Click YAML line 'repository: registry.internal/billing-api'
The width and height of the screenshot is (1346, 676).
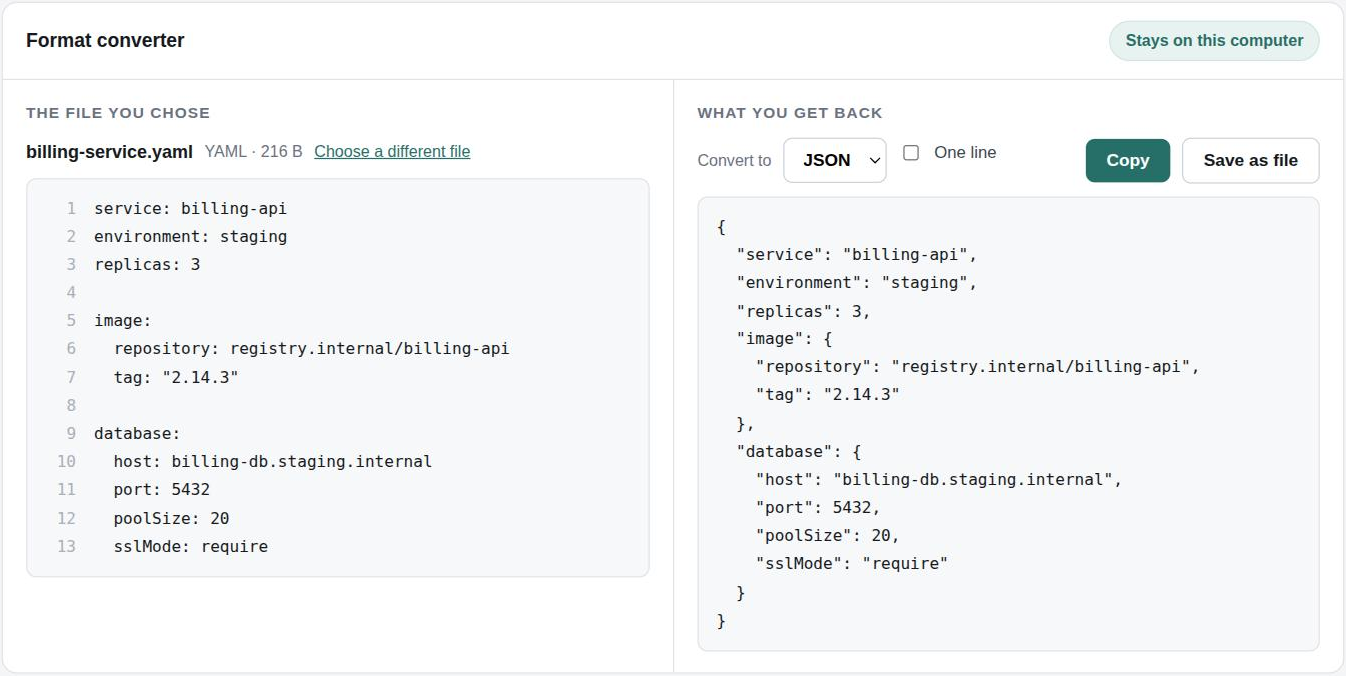tap(312, 349)
